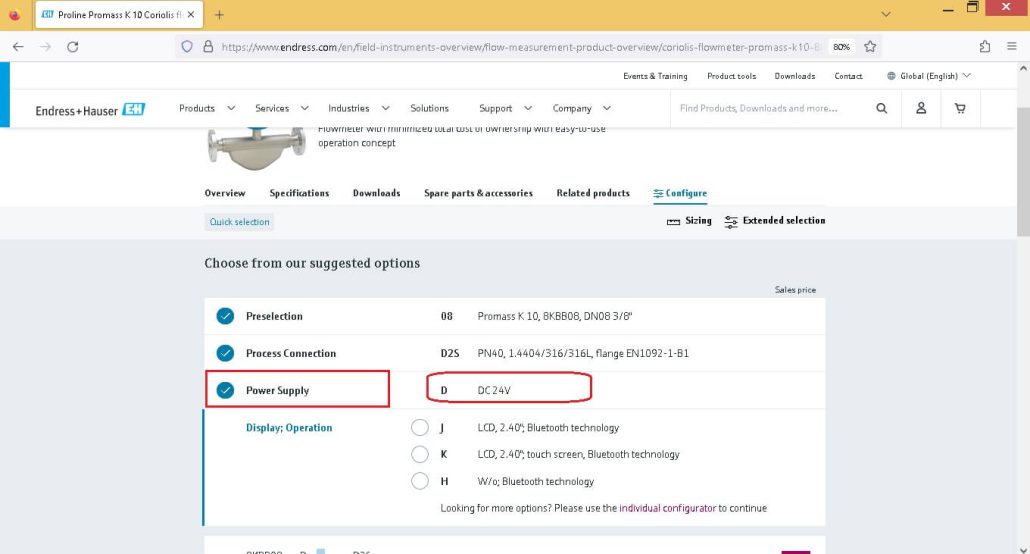Click the page vertical scrollbar thumb
The width and height of the screenshot is (1030, 554).
(x=1023, y=172)
